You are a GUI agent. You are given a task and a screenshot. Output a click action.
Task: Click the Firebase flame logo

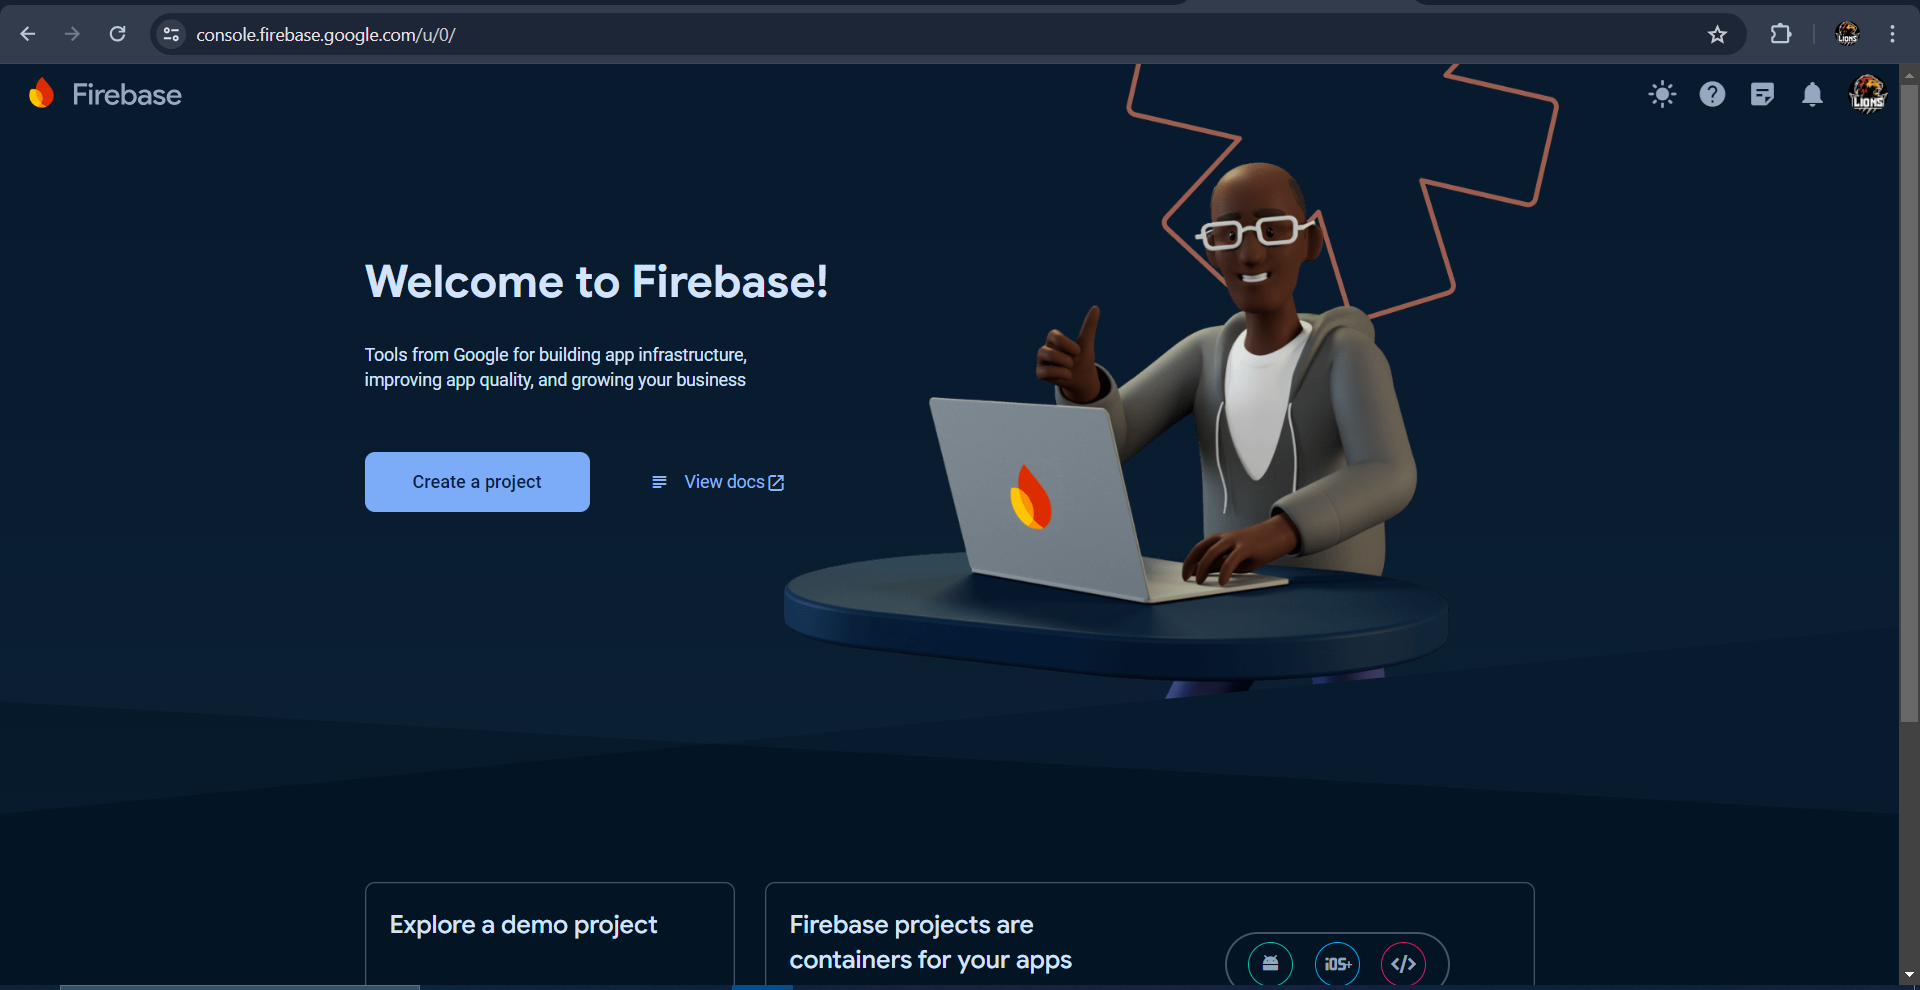(41, 93)
